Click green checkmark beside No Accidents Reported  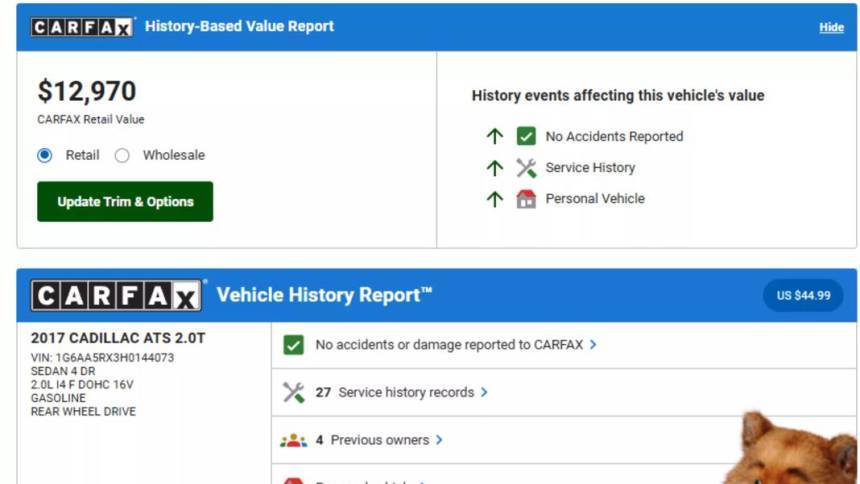coord(526,136)
